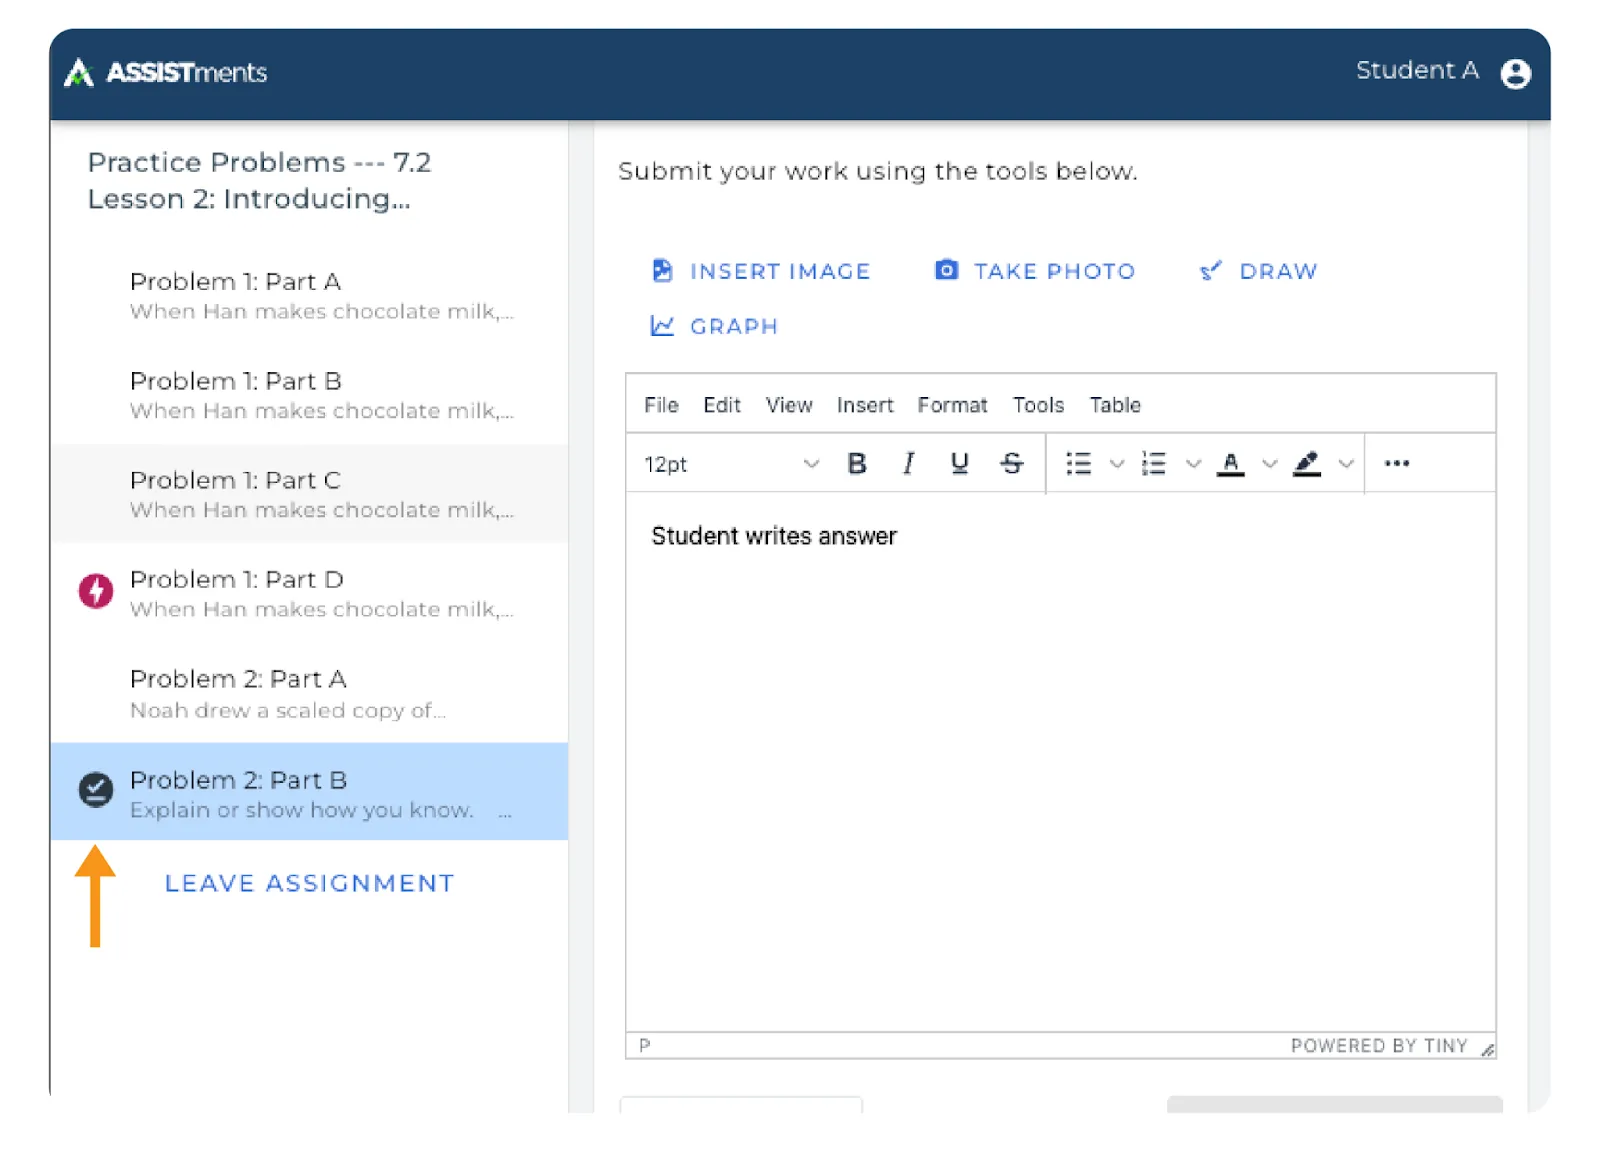Click the pink lightning icon for Problem 1 Part D
The width and height of the screenshot is (1600, 1166).
tap(96, 591)
